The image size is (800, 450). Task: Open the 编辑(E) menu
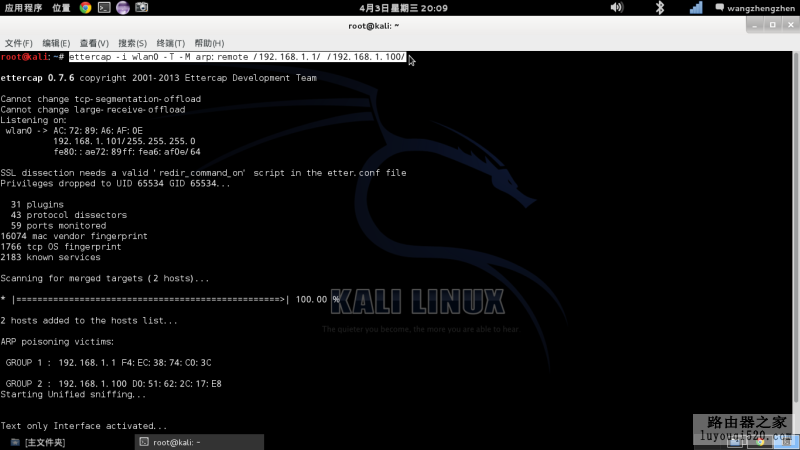click(56, 43)
